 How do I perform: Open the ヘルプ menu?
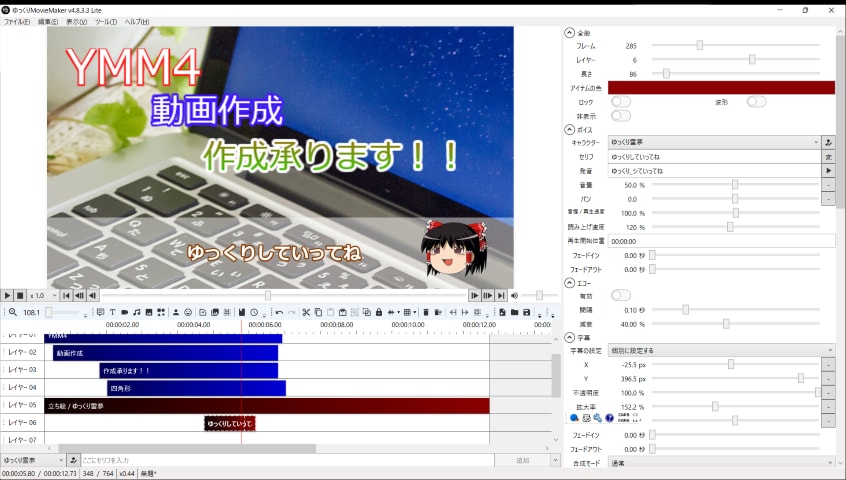point(137,22)
